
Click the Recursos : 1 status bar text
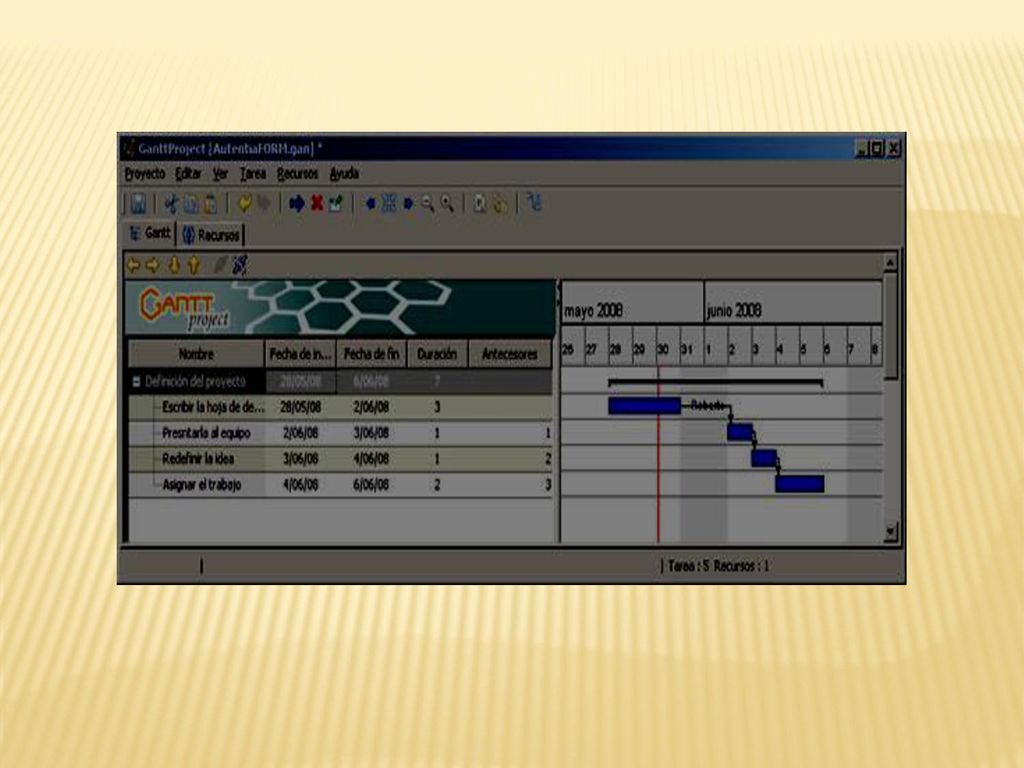tap(741, 566)
